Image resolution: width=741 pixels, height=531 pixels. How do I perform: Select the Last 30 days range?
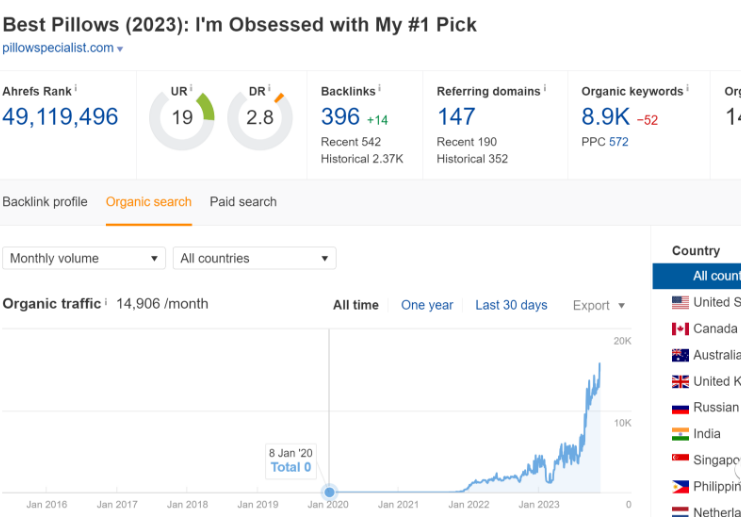coord(511,305)
